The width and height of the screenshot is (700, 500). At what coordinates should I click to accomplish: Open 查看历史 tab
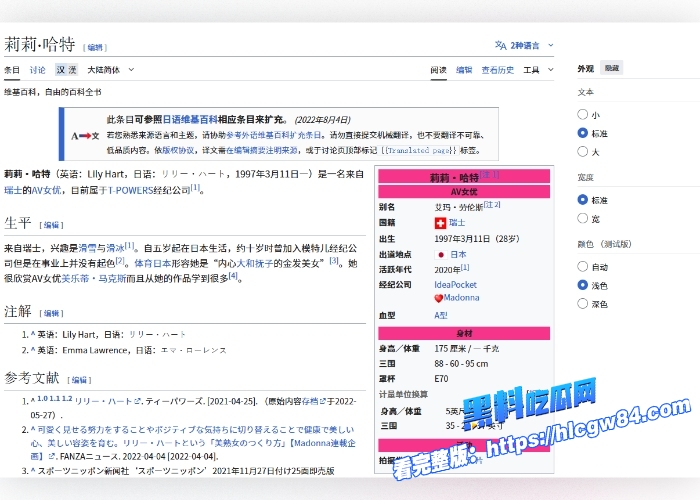497,70
